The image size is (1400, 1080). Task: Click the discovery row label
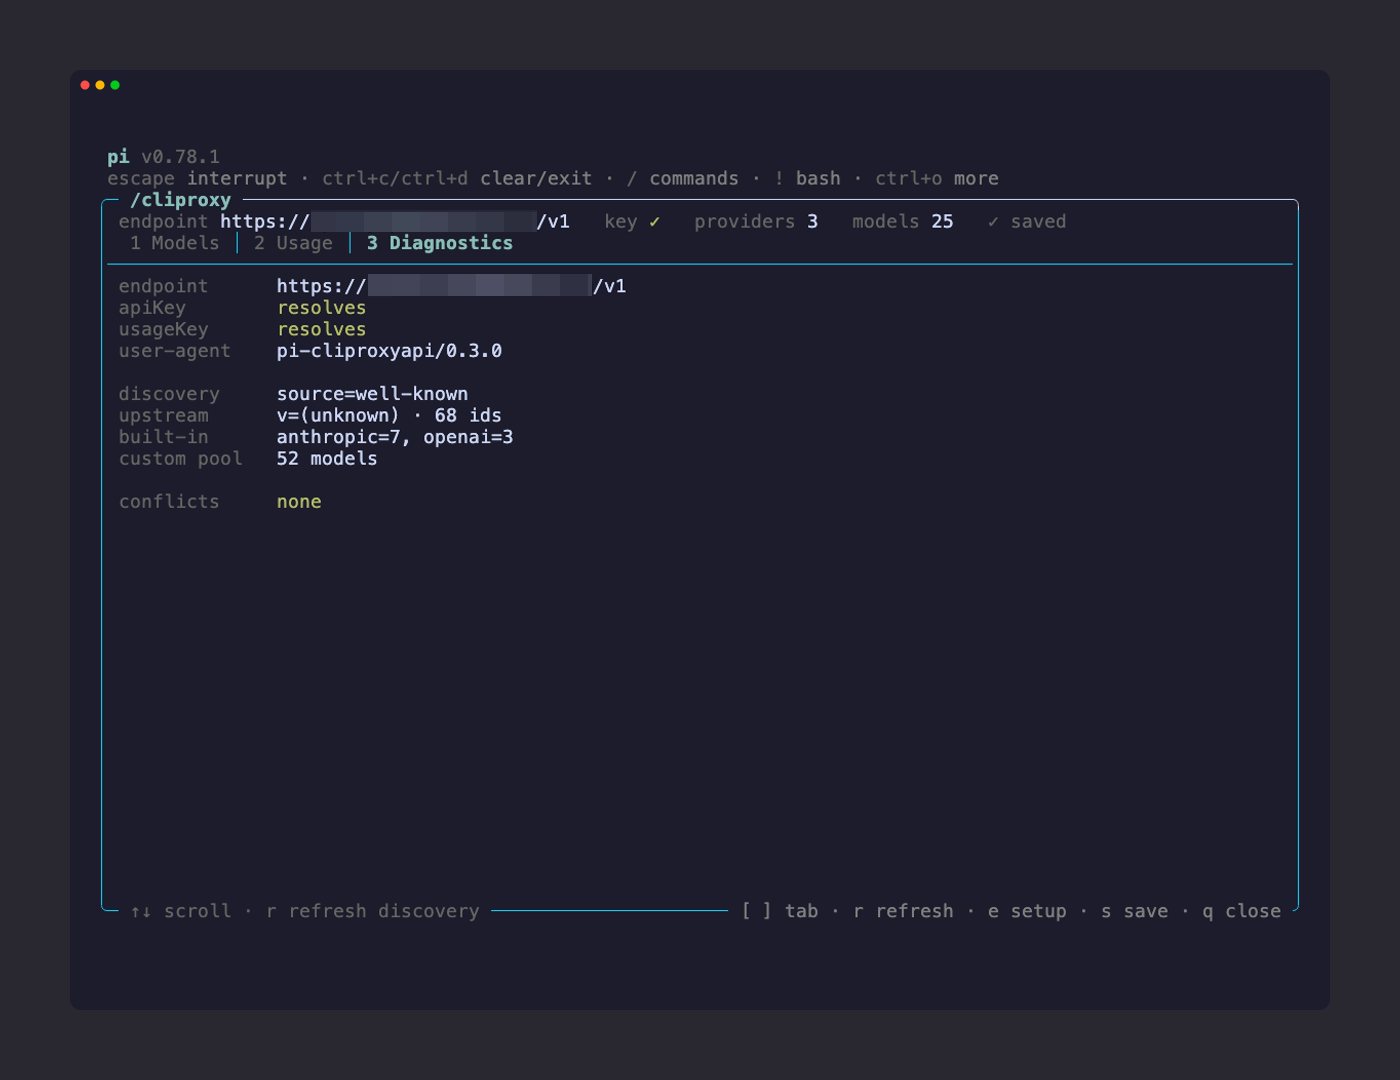pyautogui.click(x=169, y=394)
